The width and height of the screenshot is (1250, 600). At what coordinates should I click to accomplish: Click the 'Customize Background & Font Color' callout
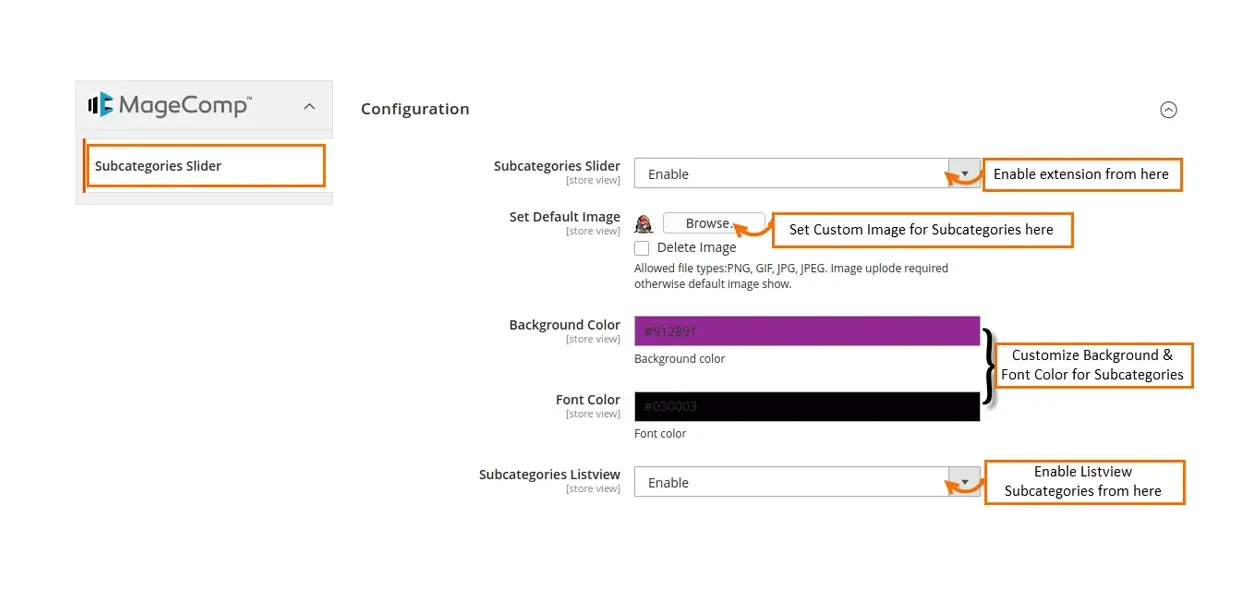click(x=1092, y=365)
